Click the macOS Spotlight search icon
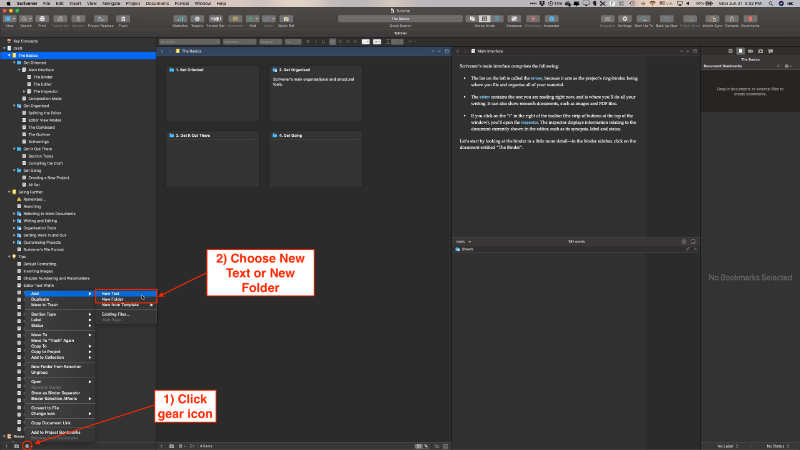The height and width of the screenshot is (450, 800). [770, 4]
